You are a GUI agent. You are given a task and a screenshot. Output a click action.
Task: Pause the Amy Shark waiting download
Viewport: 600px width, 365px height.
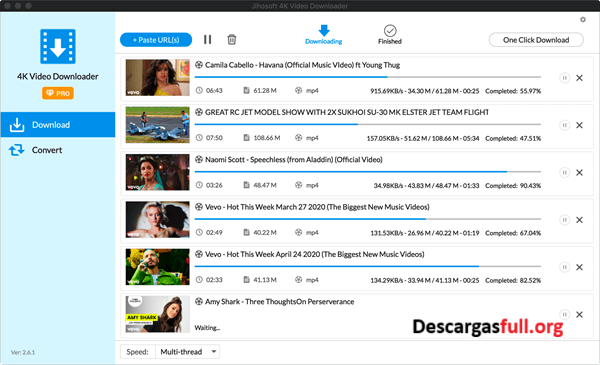pyautogui.click(x=564, y=314)
